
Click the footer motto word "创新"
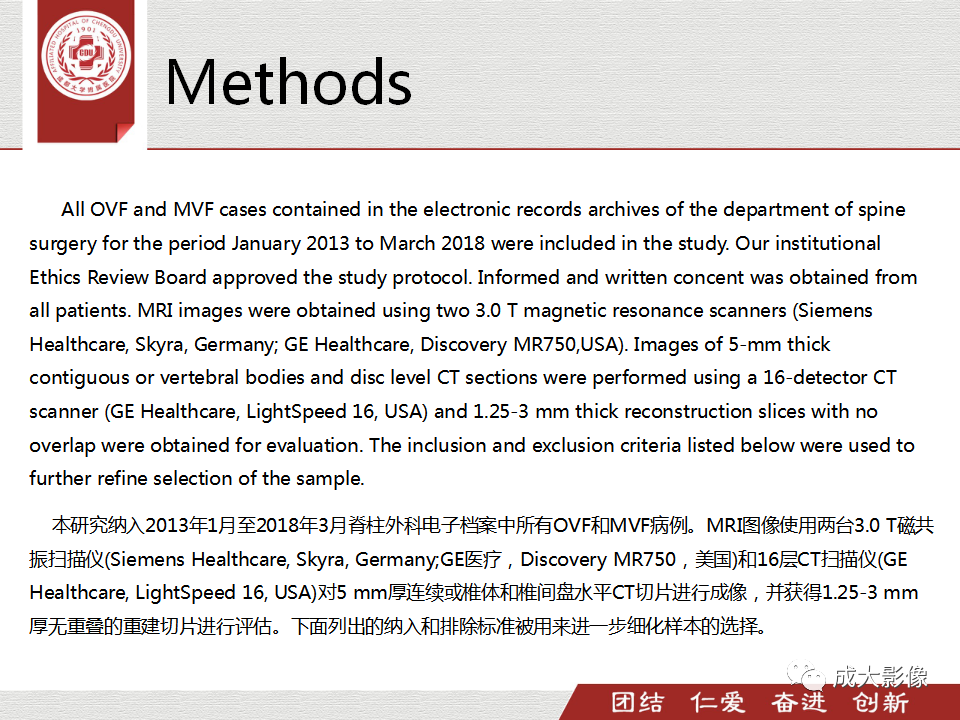pyautogui.click(x=880, y=702)
